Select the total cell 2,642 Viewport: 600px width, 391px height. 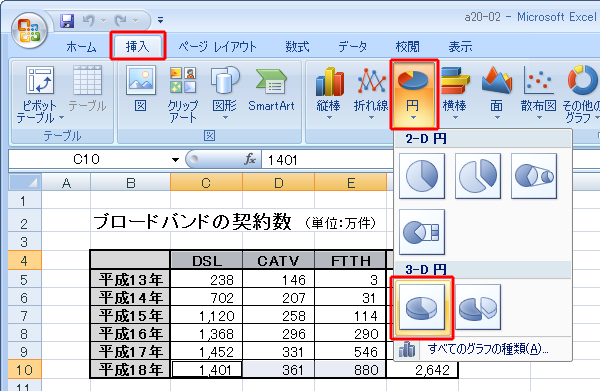coord(422,370)
